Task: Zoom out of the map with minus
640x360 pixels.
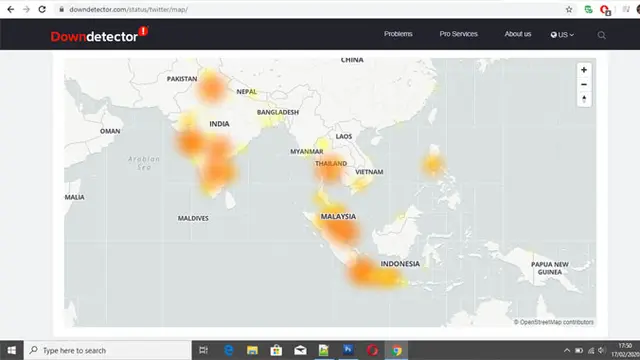Action: [x=584, y=84]
